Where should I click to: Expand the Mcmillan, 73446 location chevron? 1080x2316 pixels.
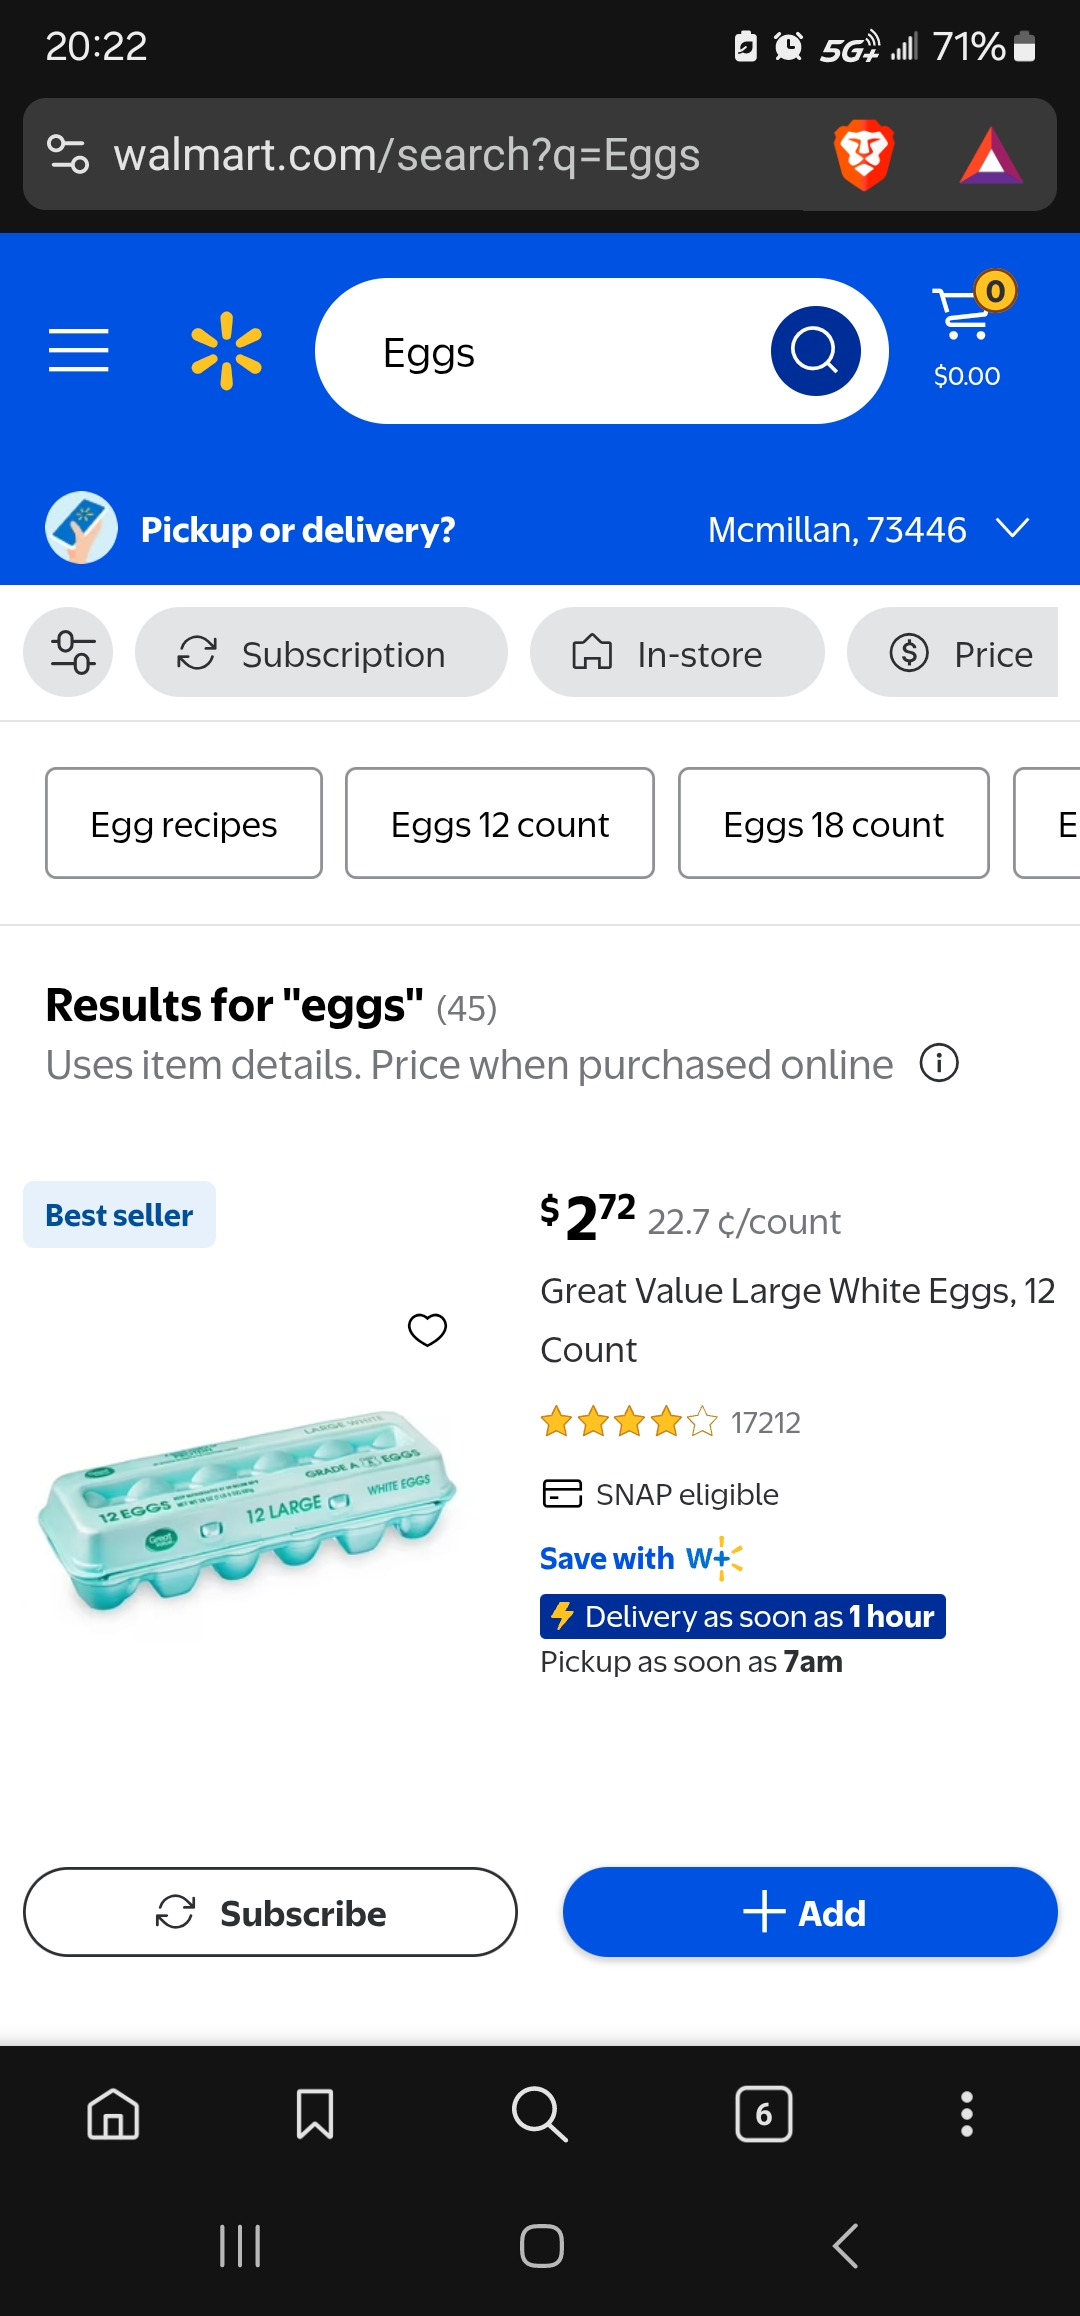tap(1013, 529)
